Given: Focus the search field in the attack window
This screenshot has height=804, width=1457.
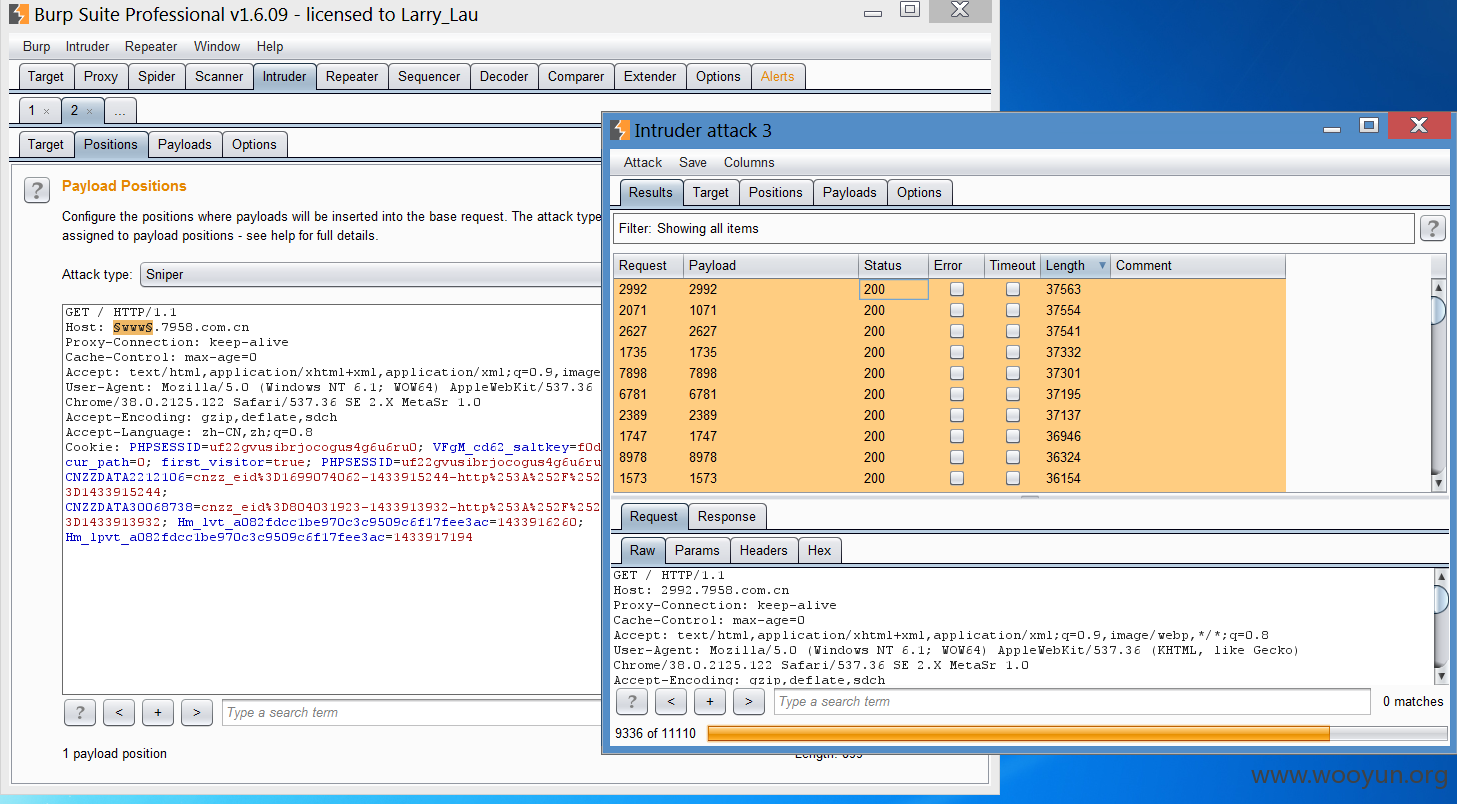Looking at the screenshot, I should [x=1072, y=701].
